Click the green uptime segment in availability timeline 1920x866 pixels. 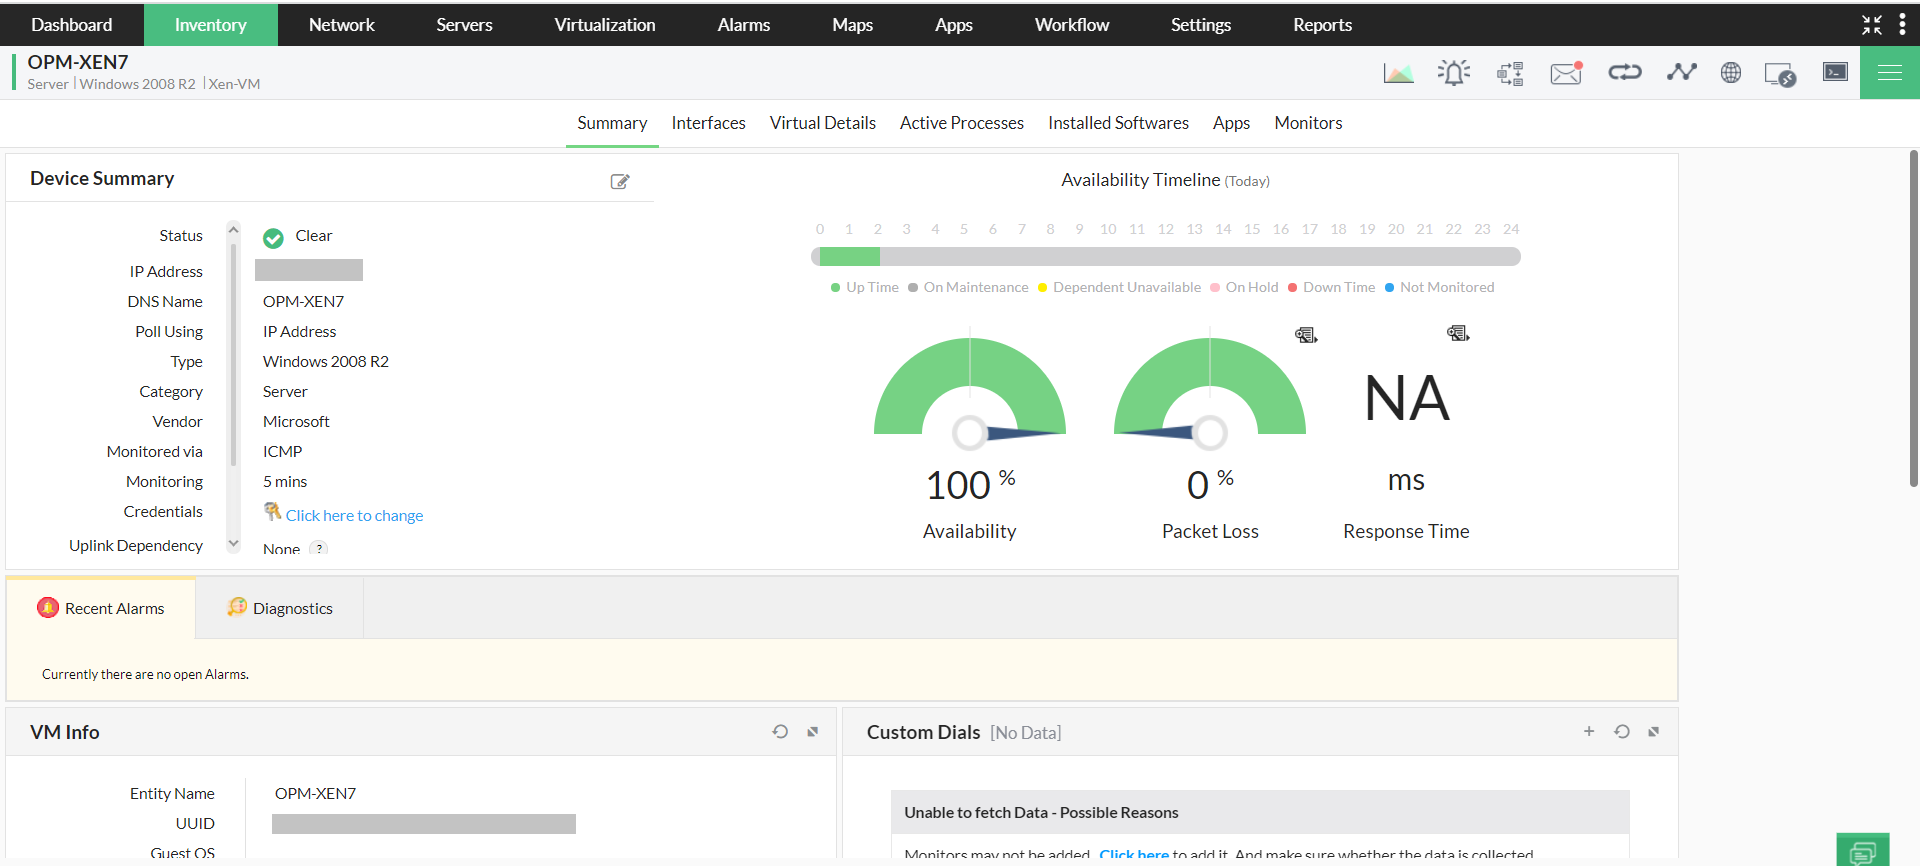pos(849,257)
